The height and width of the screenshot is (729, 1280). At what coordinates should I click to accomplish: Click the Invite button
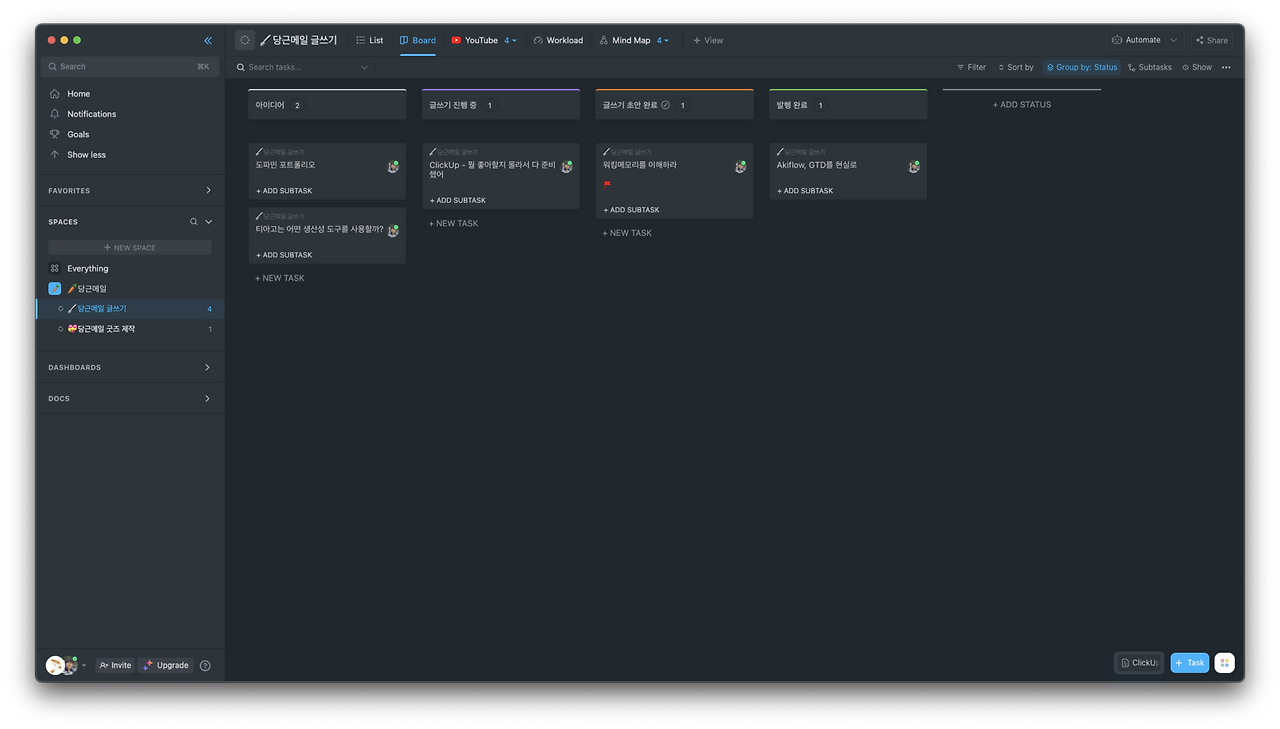pyautogui.click(x=115, y=665)
